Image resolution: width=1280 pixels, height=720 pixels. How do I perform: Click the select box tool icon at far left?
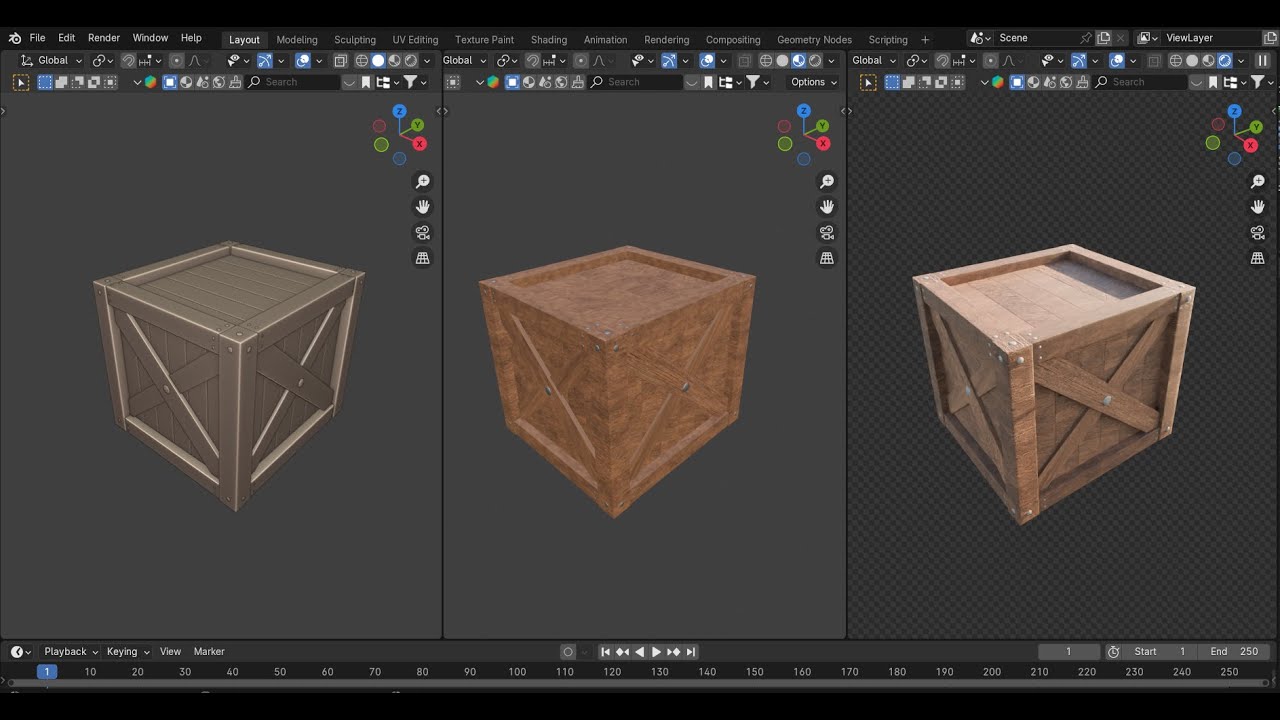pyautogui.click(x=21, y=82)
